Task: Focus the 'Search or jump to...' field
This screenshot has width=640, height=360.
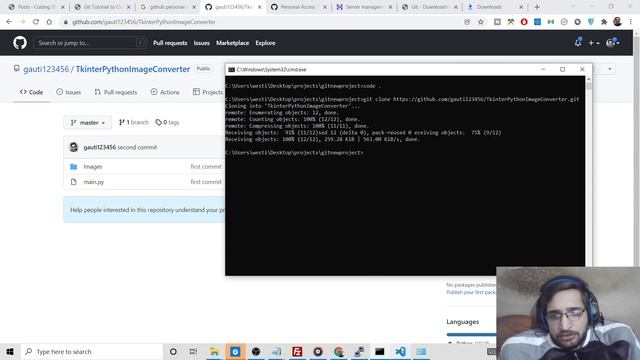Action: 90,43
